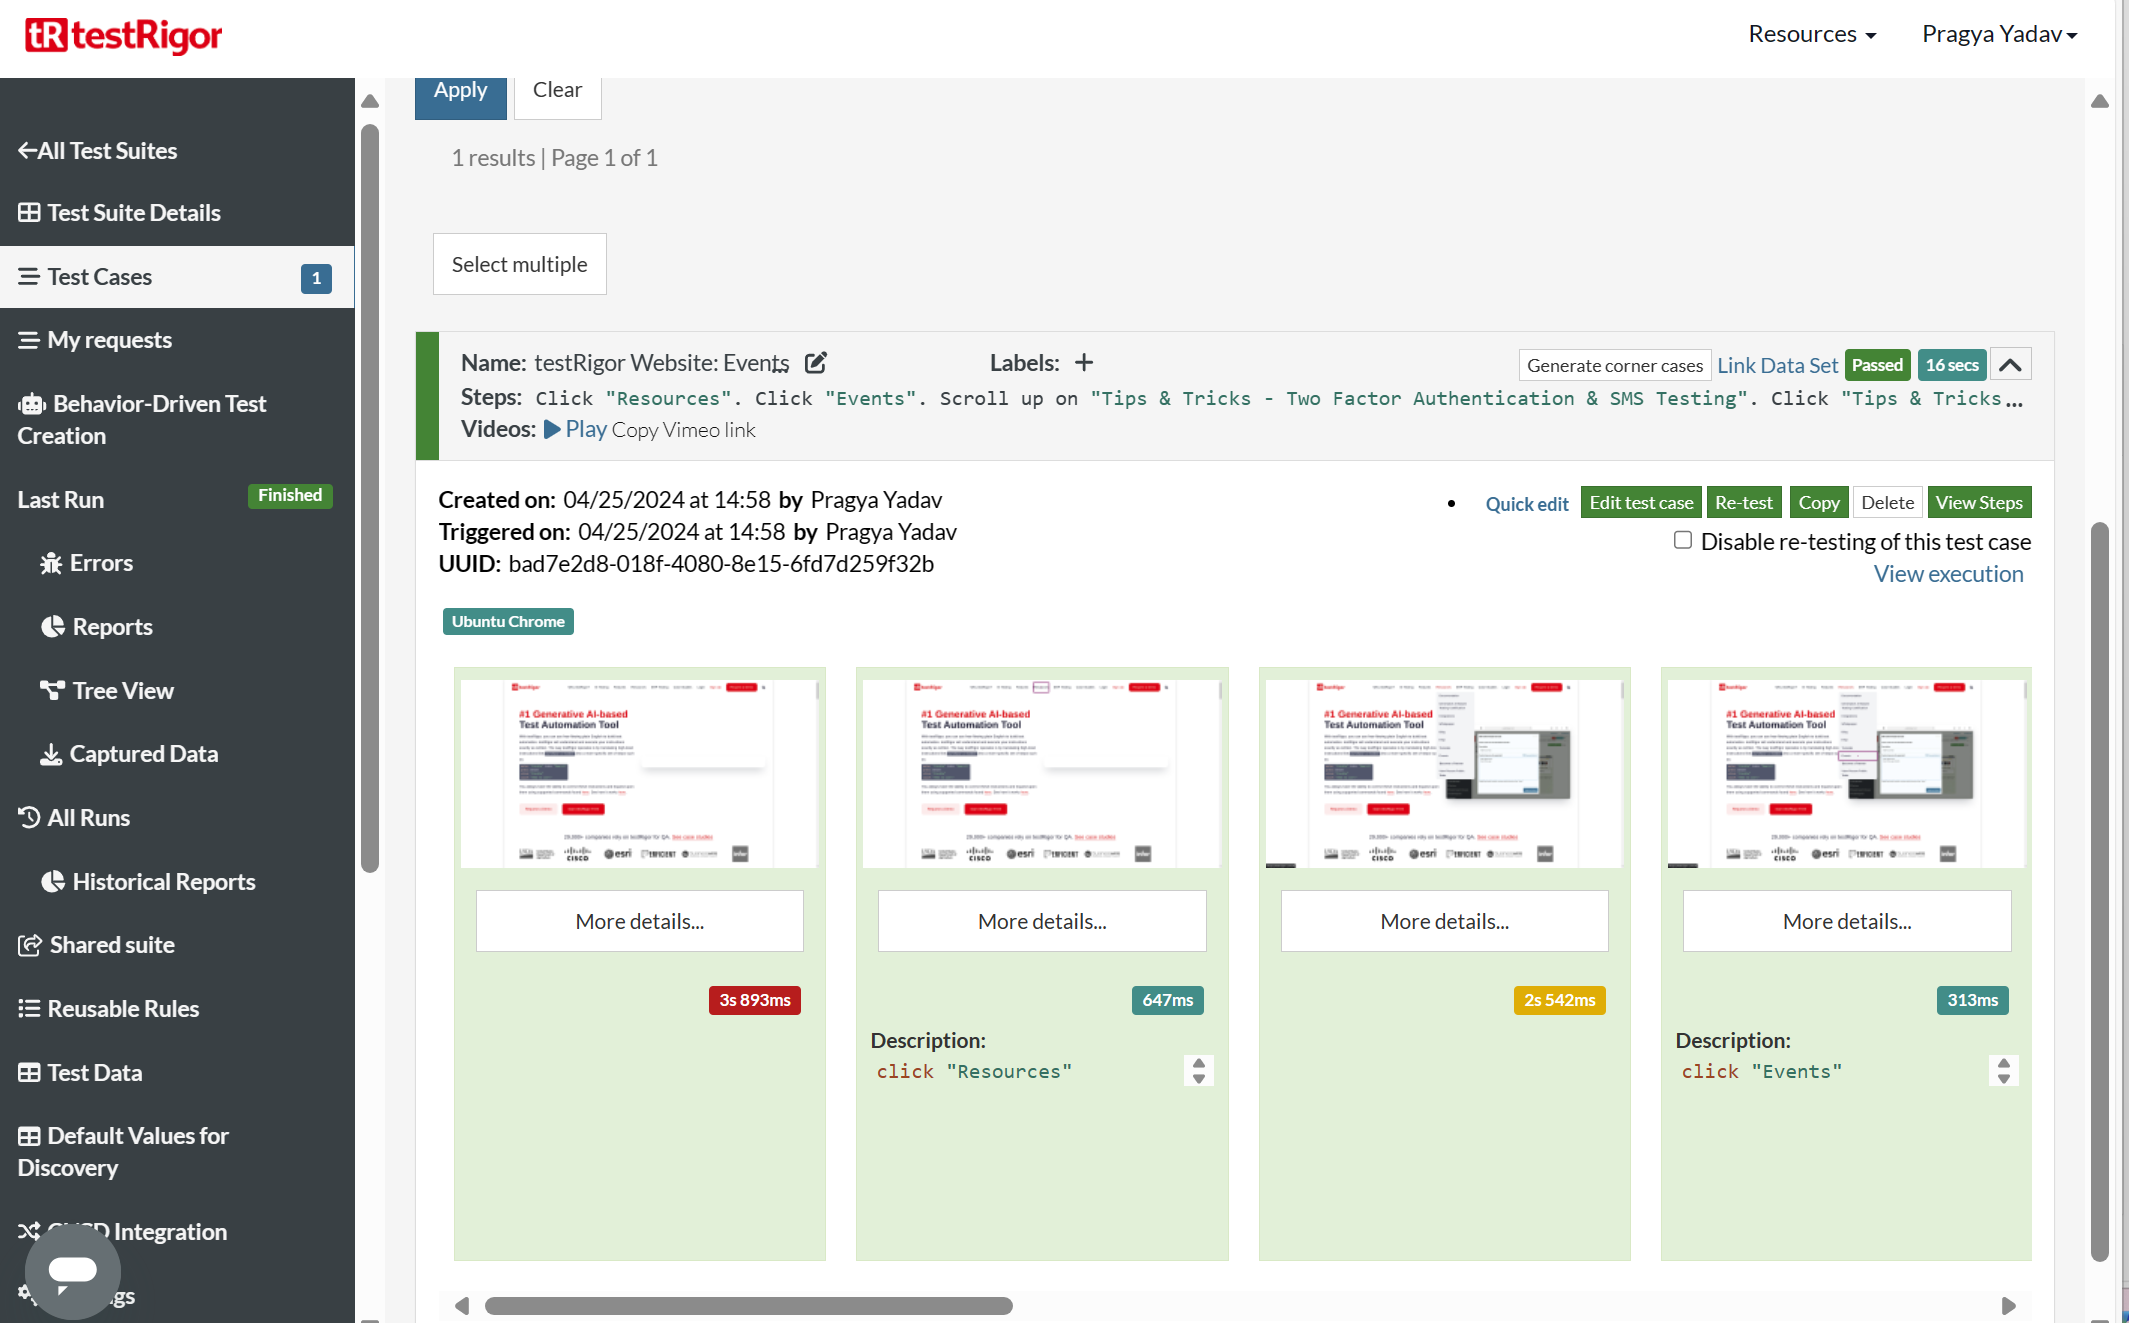Go back to All Test Suites

[97, 151]
